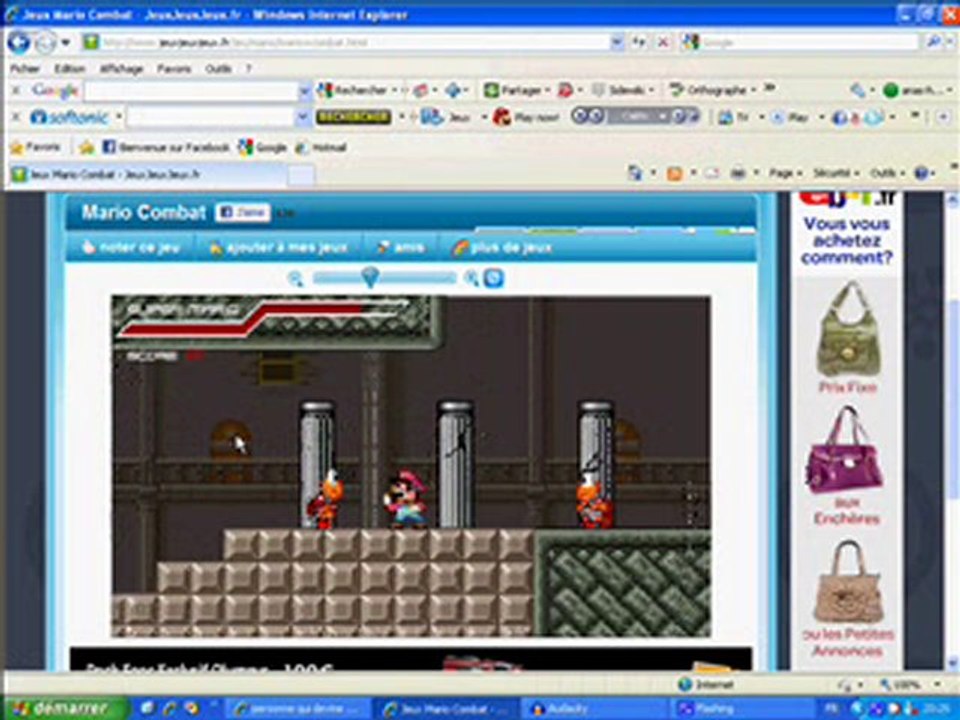The image size is (960, 720).
Task: Click plus de jeux
Action: point(502,247)
